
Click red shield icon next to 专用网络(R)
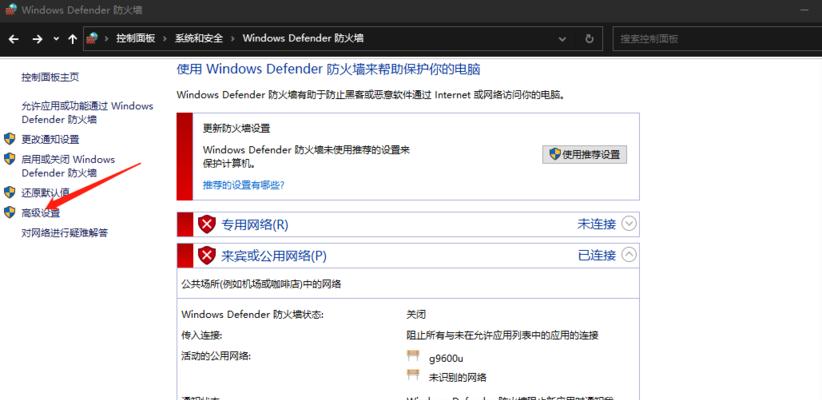tap(207, 224)
